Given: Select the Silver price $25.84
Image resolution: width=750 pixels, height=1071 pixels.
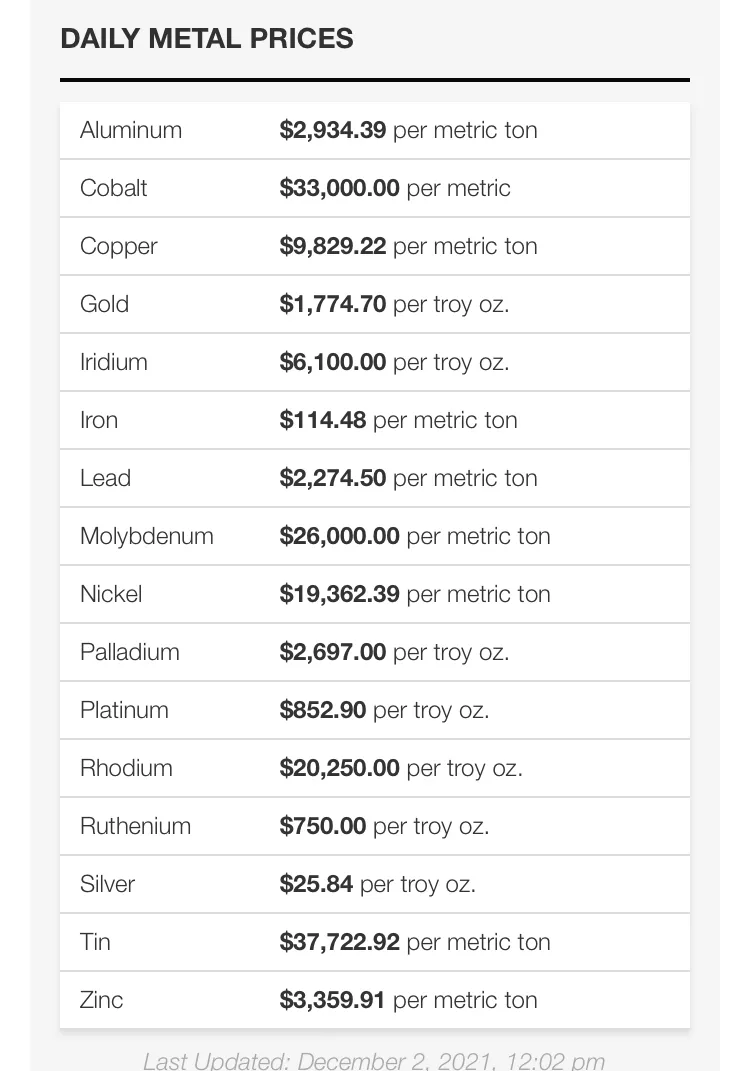Looking at the screenshot, I should coord(316,884).
